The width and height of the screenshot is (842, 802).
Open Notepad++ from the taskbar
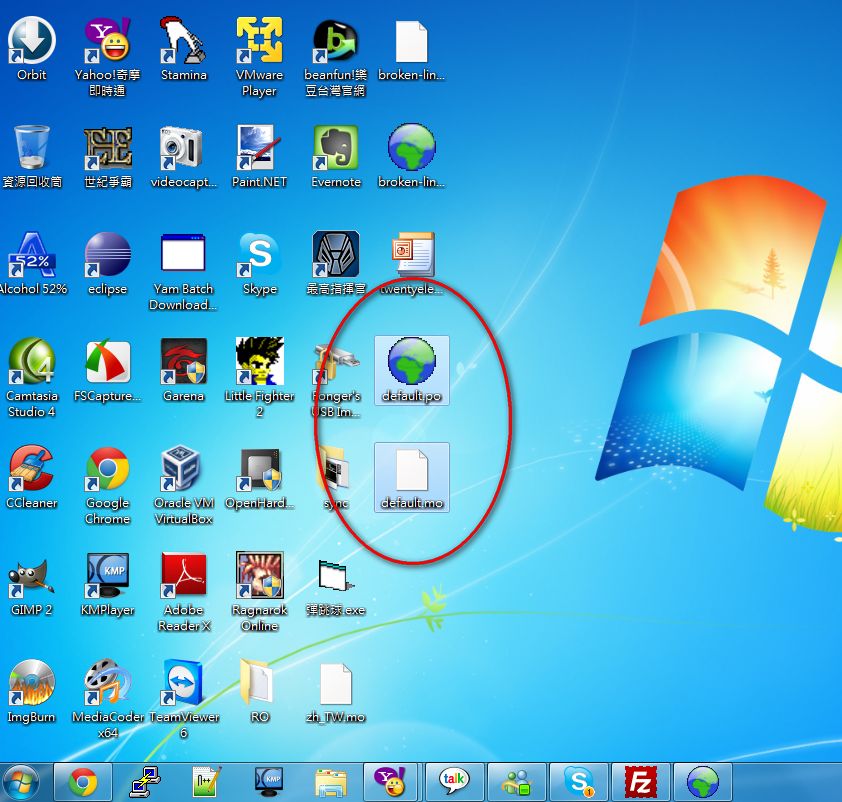click(207, 782)
